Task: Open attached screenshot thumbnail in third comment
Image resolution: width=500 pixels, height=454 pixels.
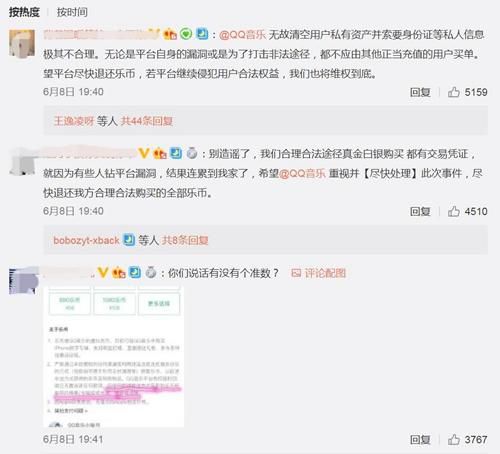Action: tap(114, 356)
